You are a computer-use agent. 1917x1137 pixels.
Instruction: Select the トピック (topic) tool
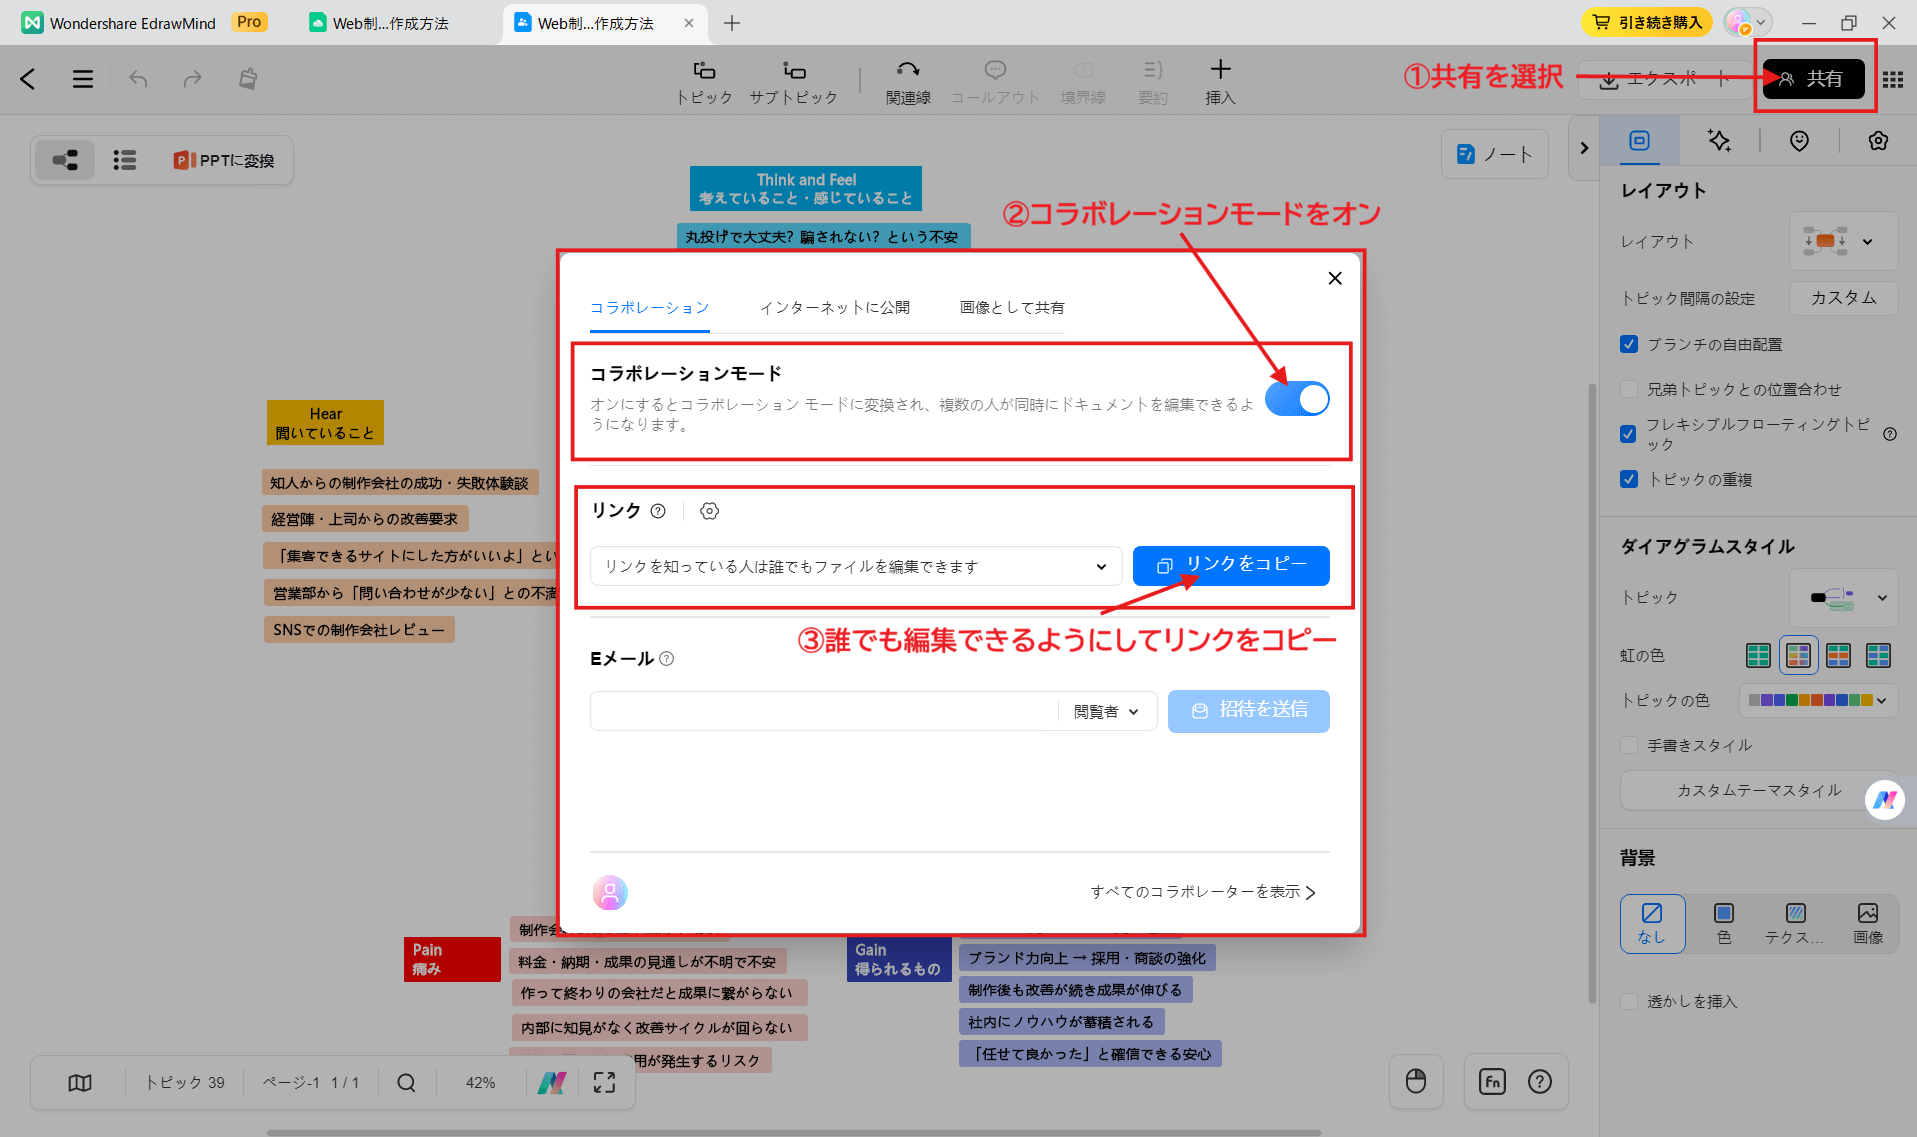tap(704, 80)
